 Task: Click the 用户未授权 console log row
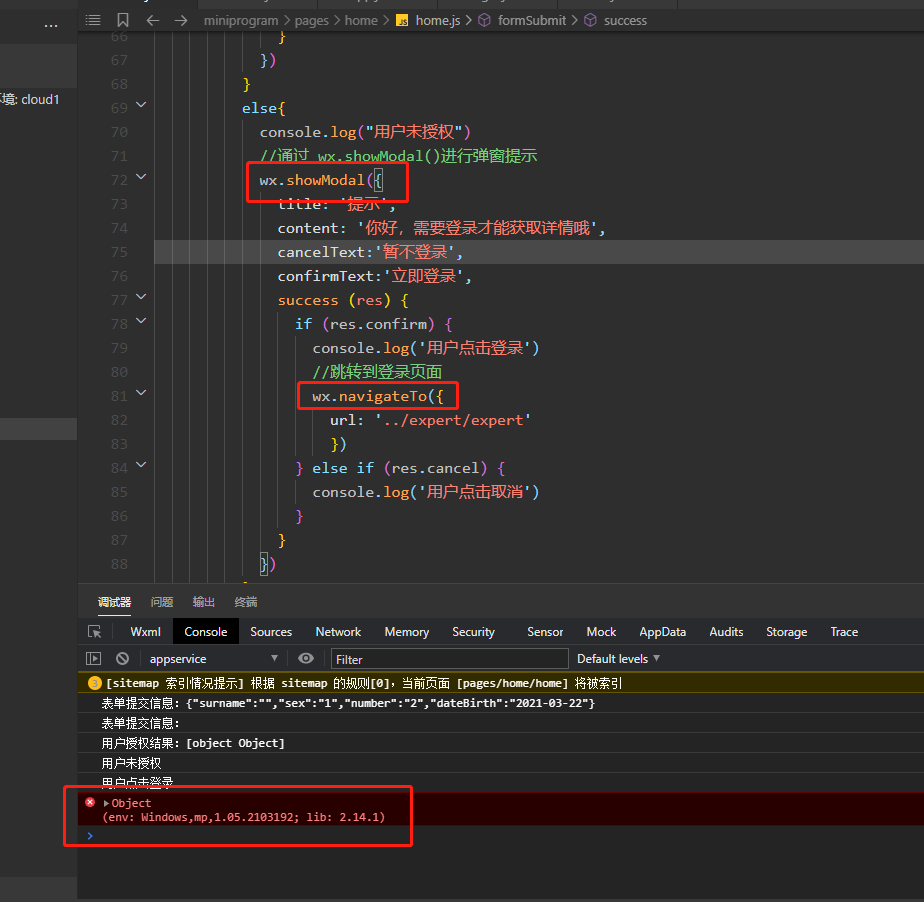[x=501, y=763]
